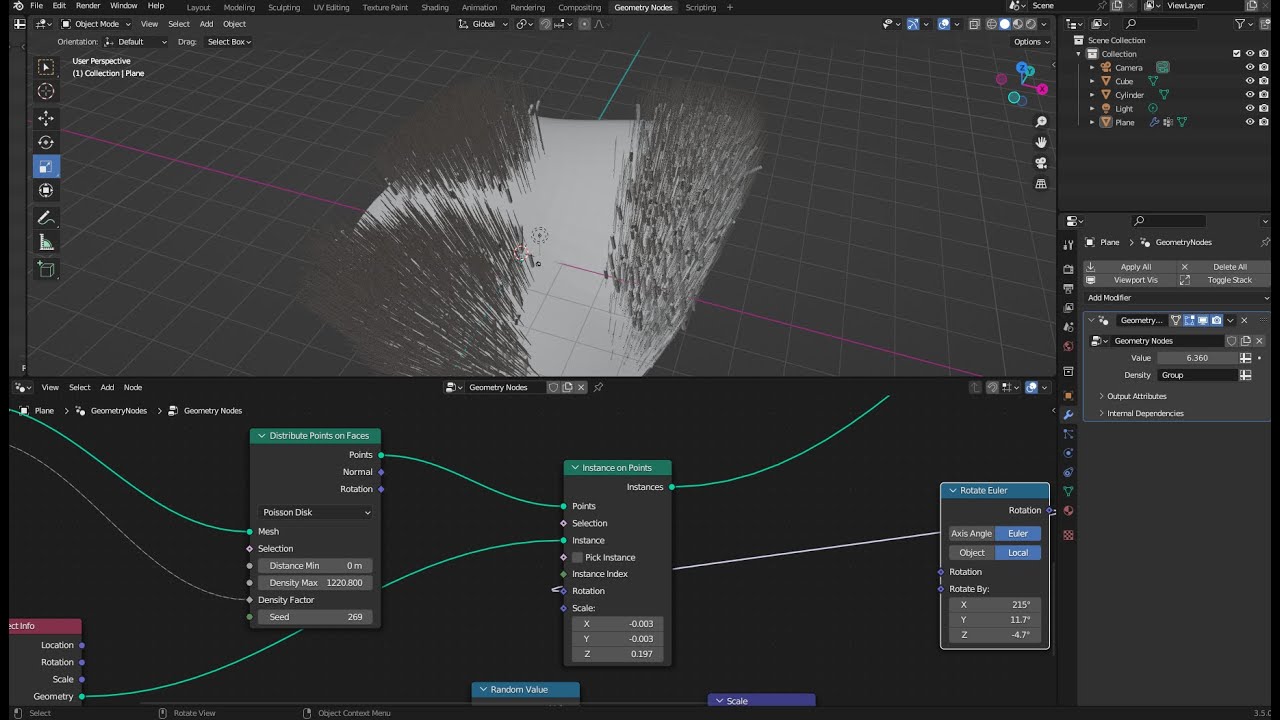Toggle viewport overlays button

coord(944,24)
